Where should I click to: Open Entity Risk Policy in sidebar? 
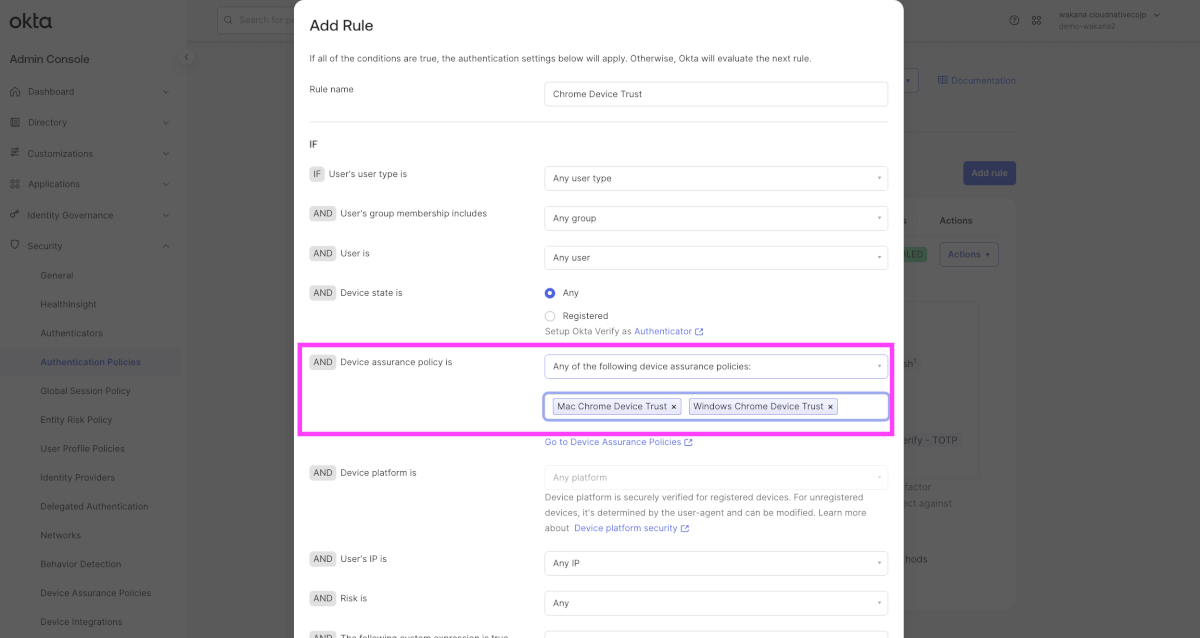[76, 420]
